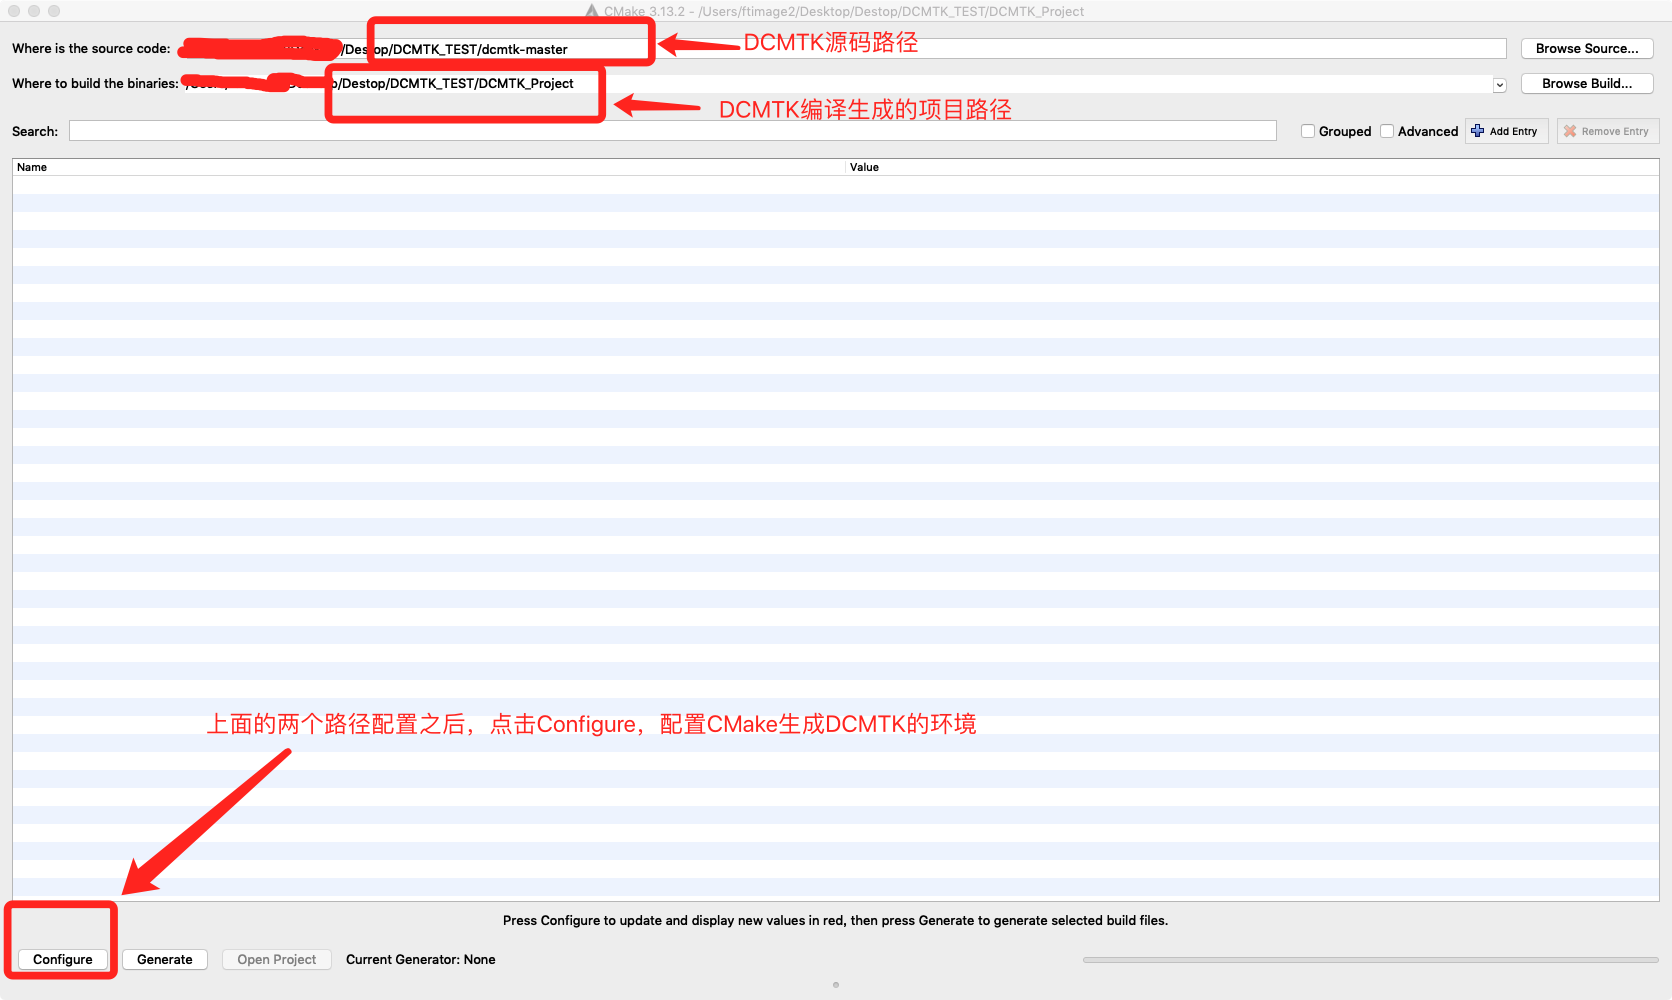The width and height of the screenshot is (1672, 1000).
Task: Sort by the Name column header
Action: (429, 167)
